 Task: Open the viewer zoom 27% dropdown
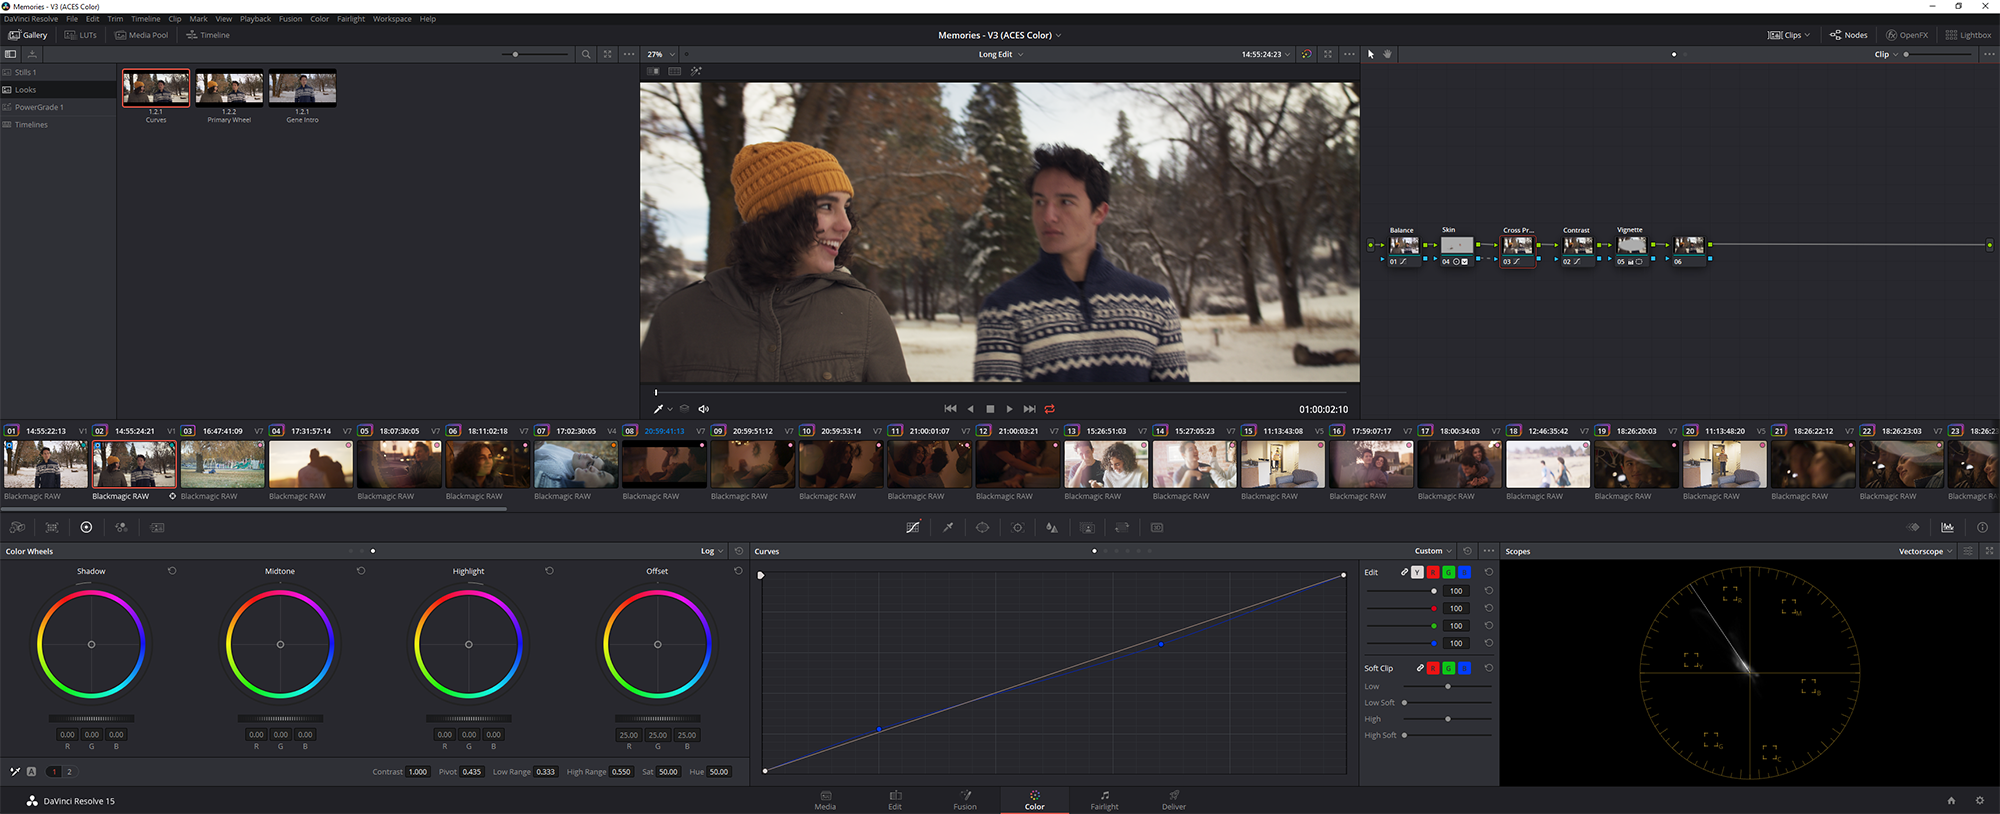coord(661,54)
